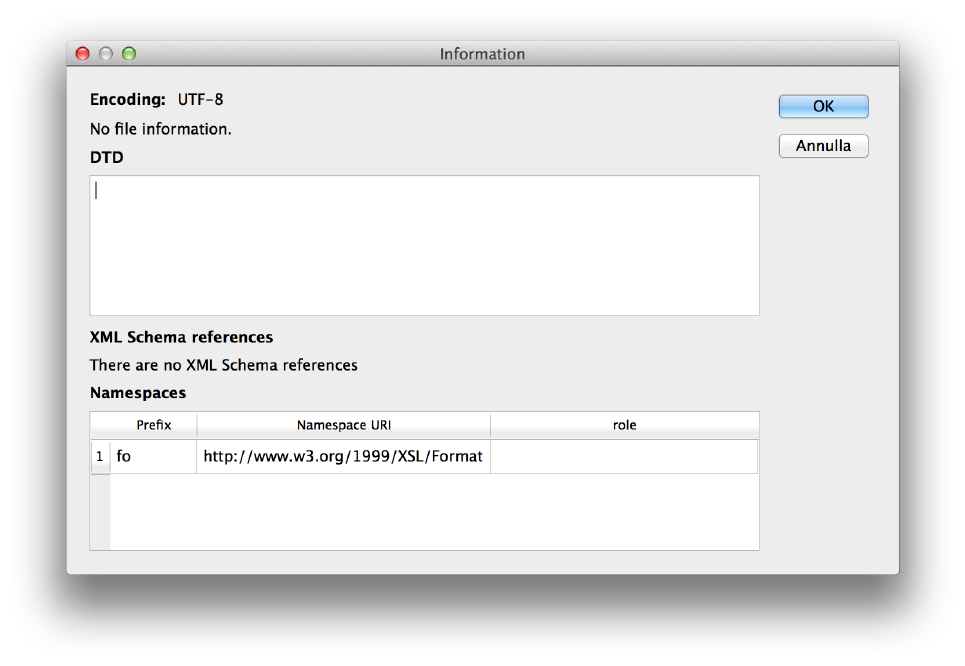
Task: Click "There are no XML Schema references" text
Action: point(223,365)
